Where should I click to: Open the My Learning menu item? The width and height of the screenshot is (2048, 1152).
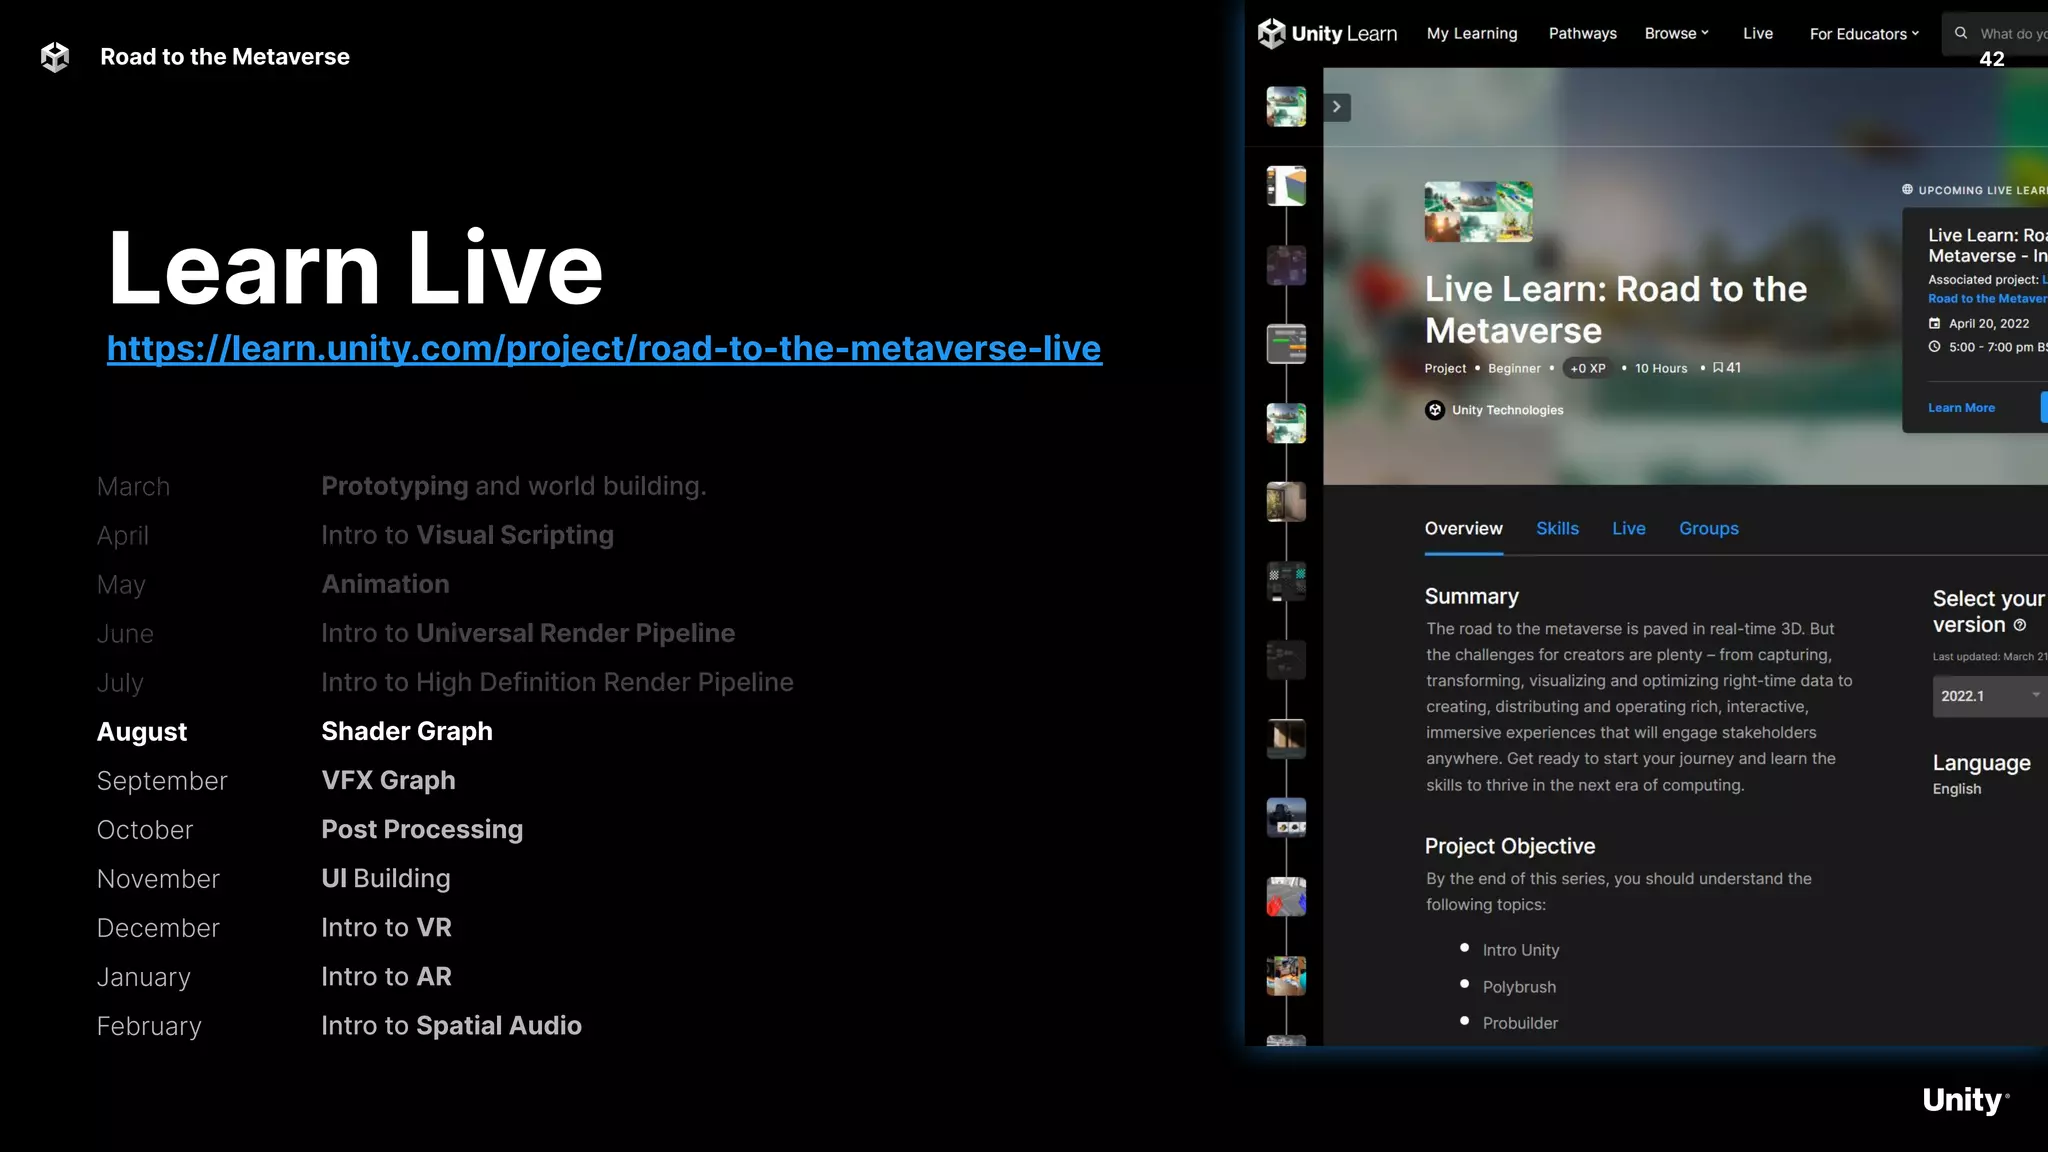coord(1472,33)
